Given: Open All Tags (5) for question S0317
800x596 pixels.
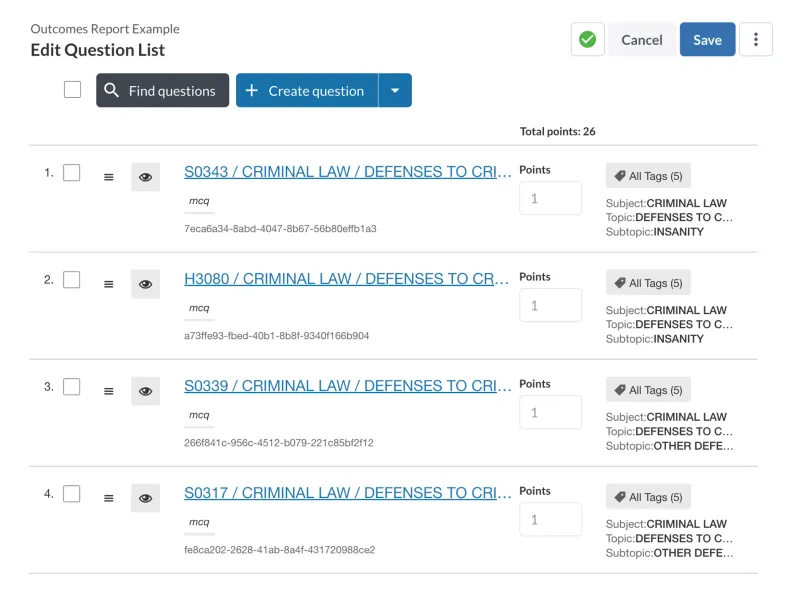Looking at the screenshot, I should (x=648, y=497).
